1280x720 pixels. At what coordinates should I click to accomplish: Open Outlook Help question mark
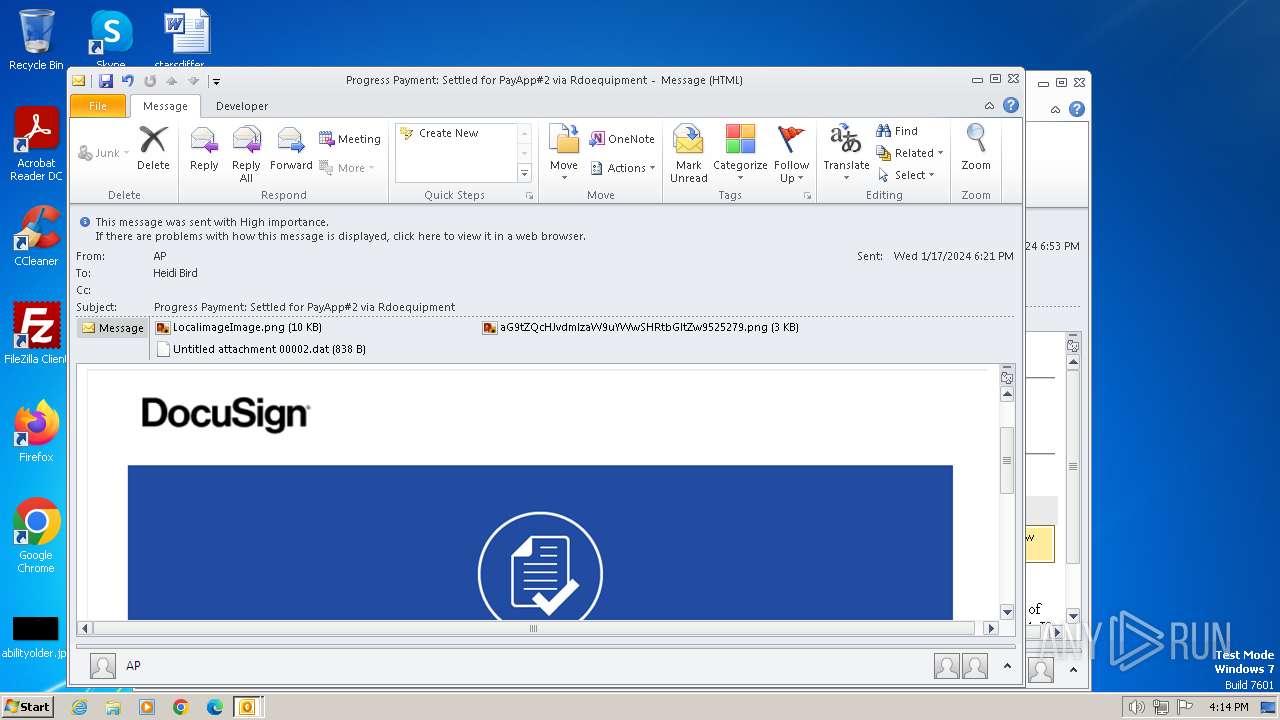click(1011, 105)
